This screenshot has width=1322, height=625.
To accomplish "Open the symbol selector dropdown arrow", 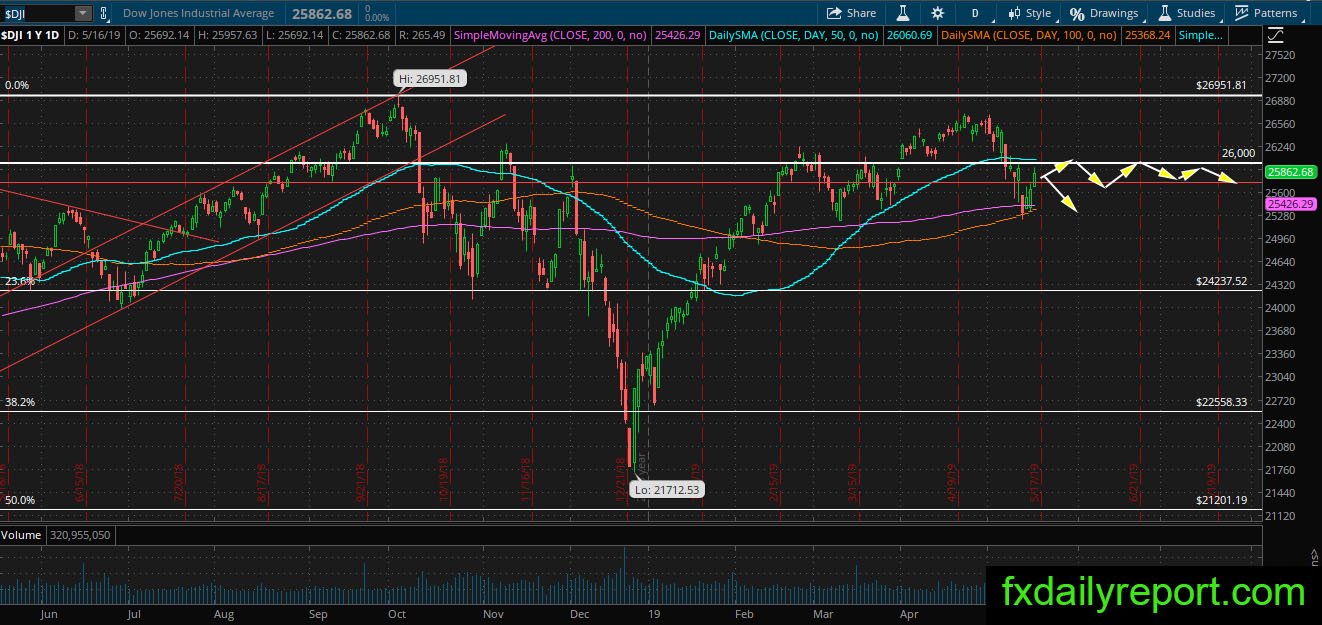I will tap(83, 13).
